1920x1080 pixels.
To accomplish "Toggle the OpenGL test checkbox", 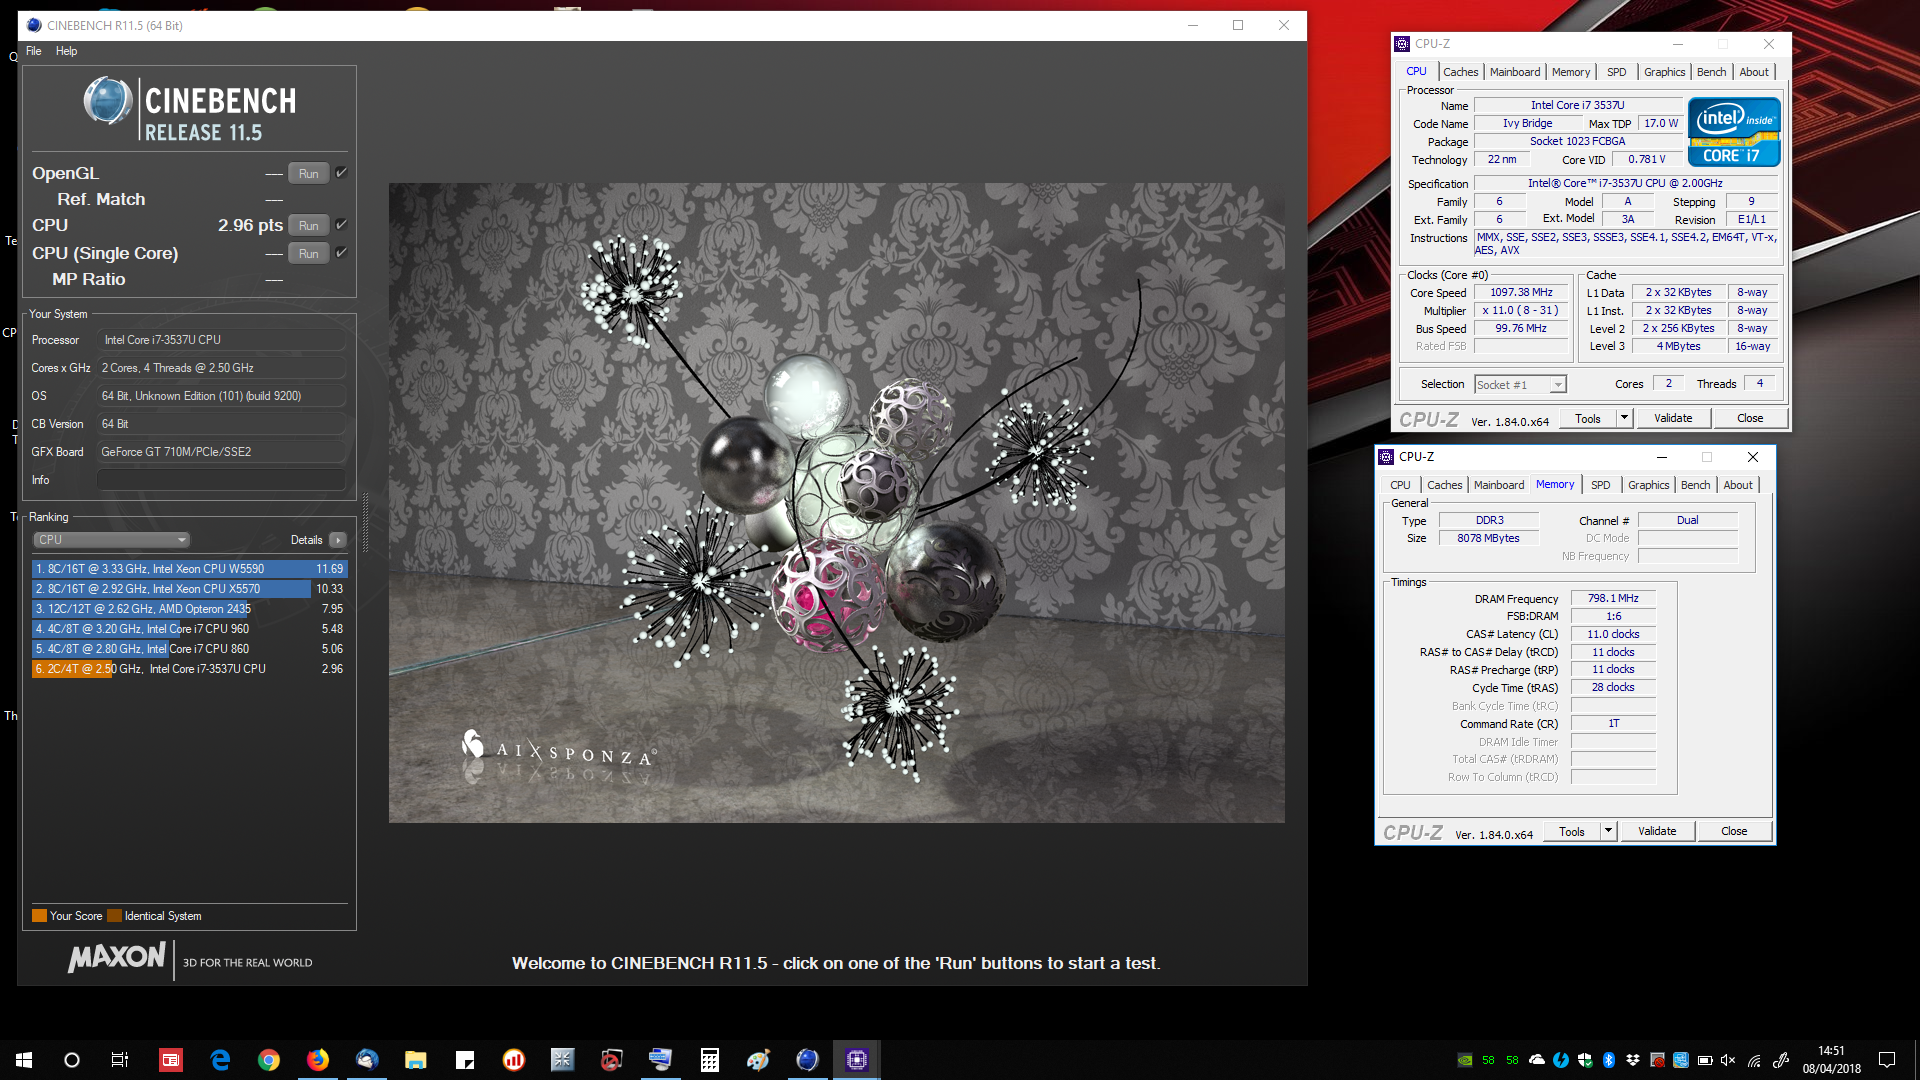I will pos(341,173).
